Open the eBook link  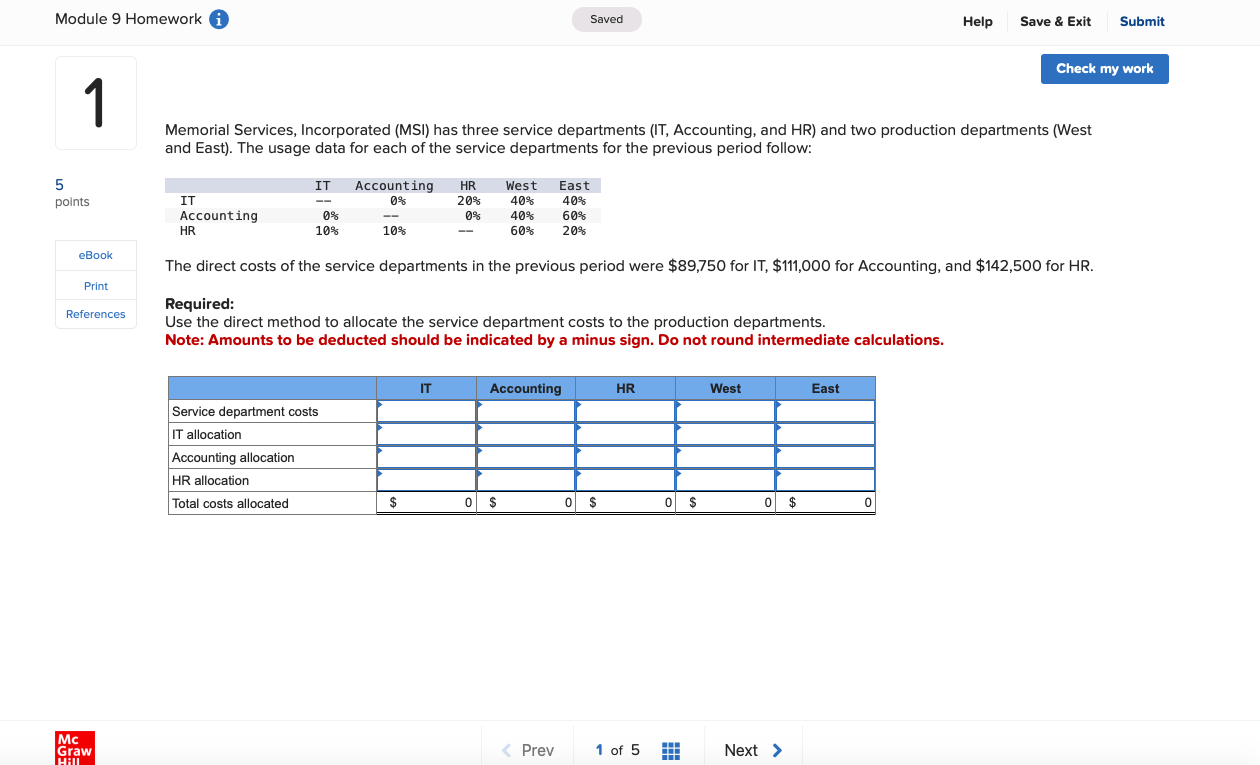pos(95,255)
